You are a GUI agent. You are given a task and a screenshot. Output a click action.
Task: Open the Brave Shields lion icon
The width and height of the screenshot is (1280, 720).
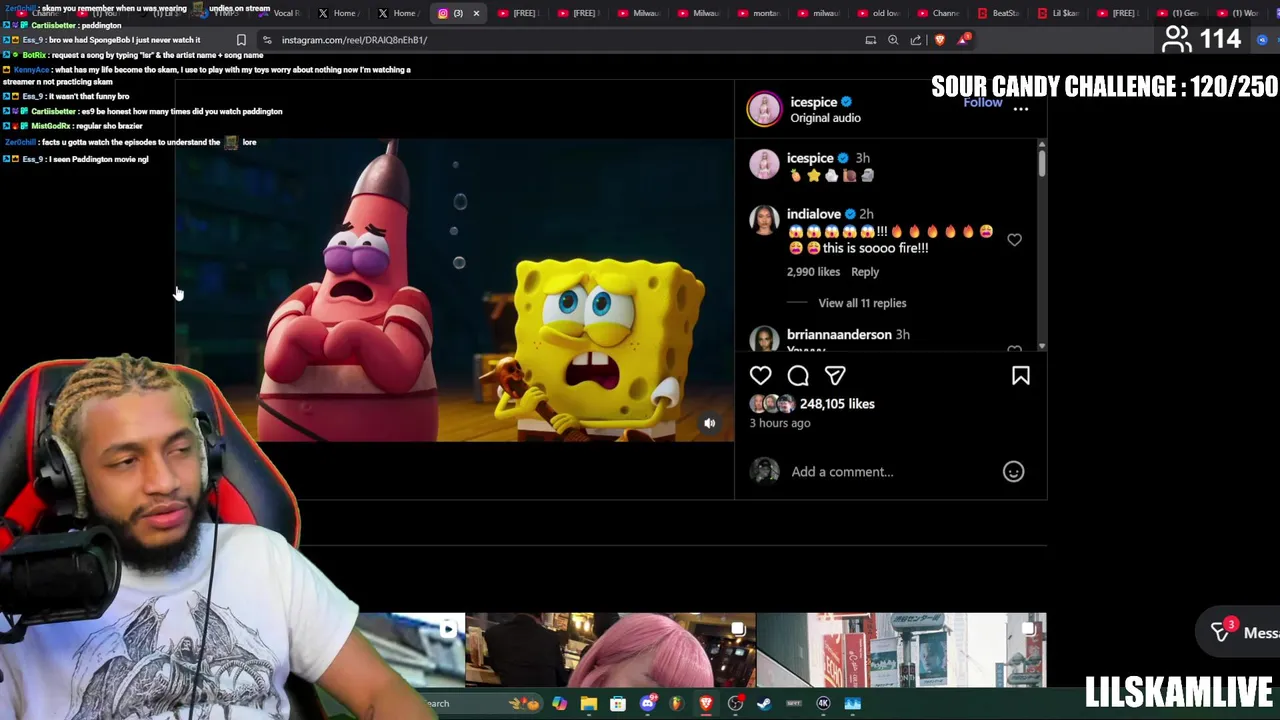tap(940, 40)
